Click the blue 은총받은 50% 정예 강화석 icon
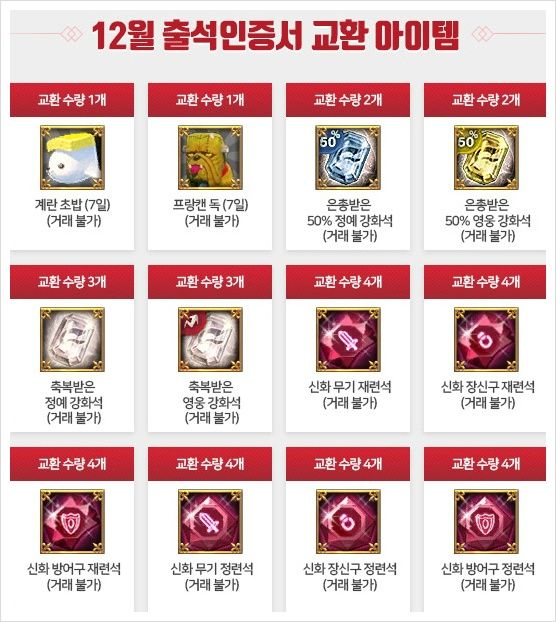This screenshot has width=556, height=622. (348, 157)
